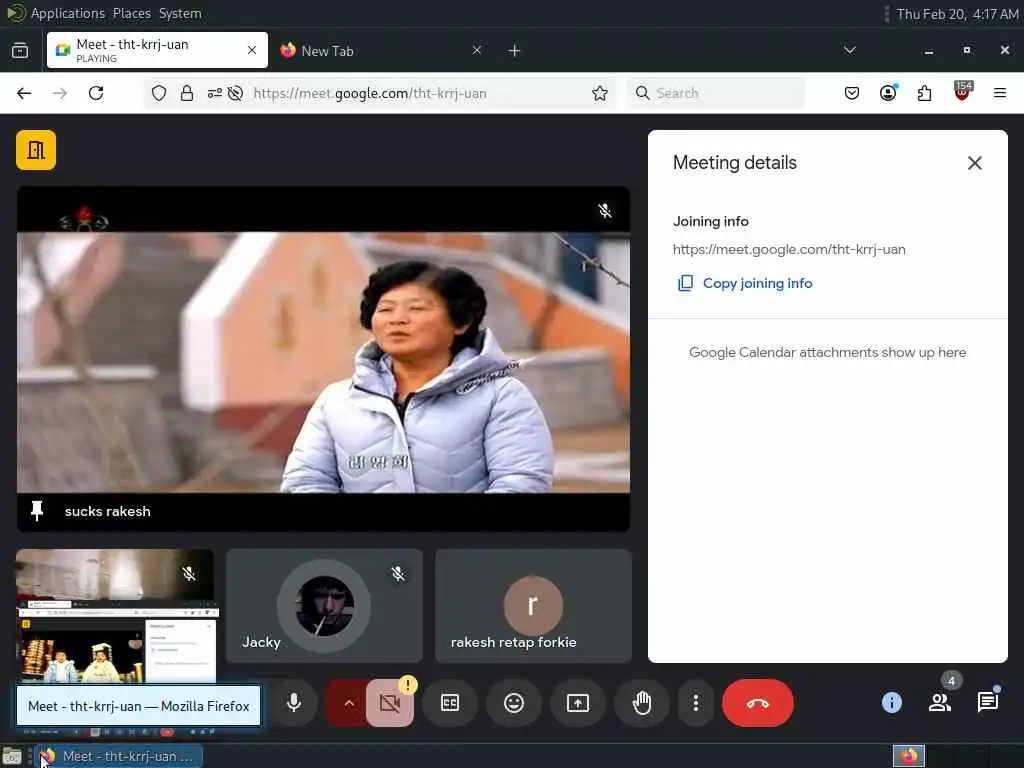The image size is (1024, 768).
Task: Click the yellow companion door icon
Action: coord(36,150)
